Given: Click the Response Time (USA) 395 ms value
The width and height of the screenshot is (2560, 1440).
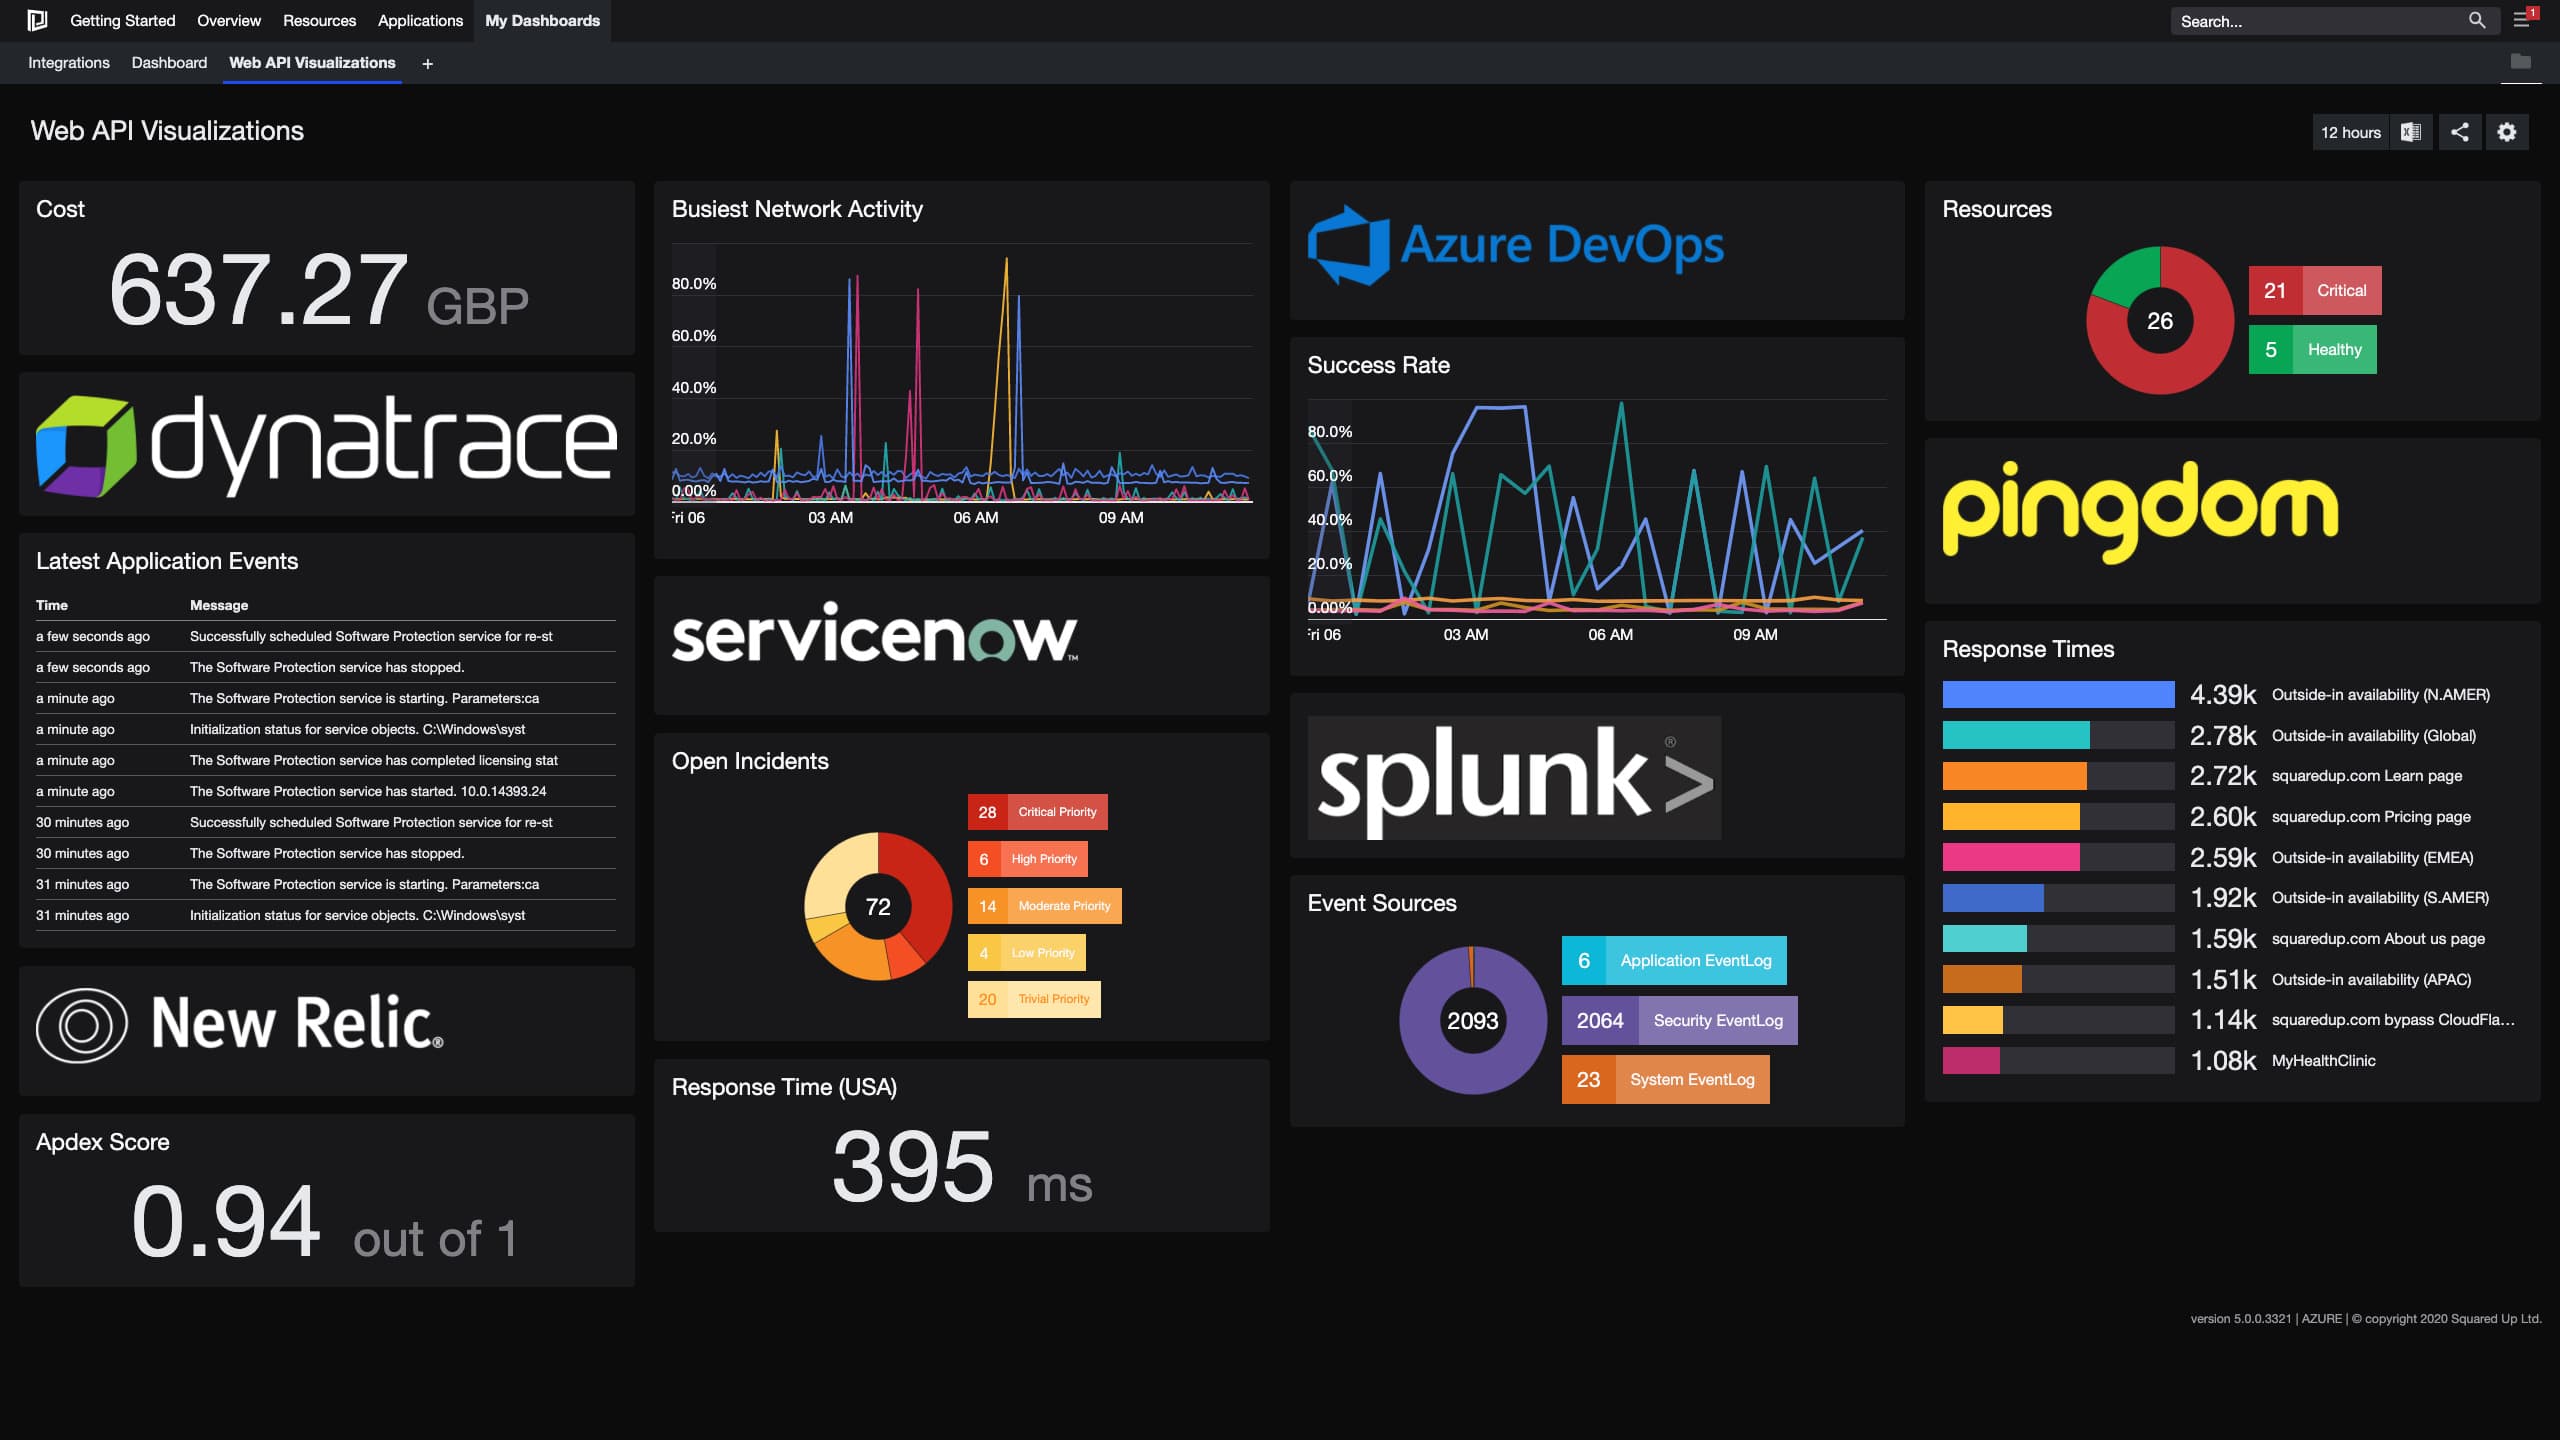Looking at the screenshot, I should (x=962, y=1167).
